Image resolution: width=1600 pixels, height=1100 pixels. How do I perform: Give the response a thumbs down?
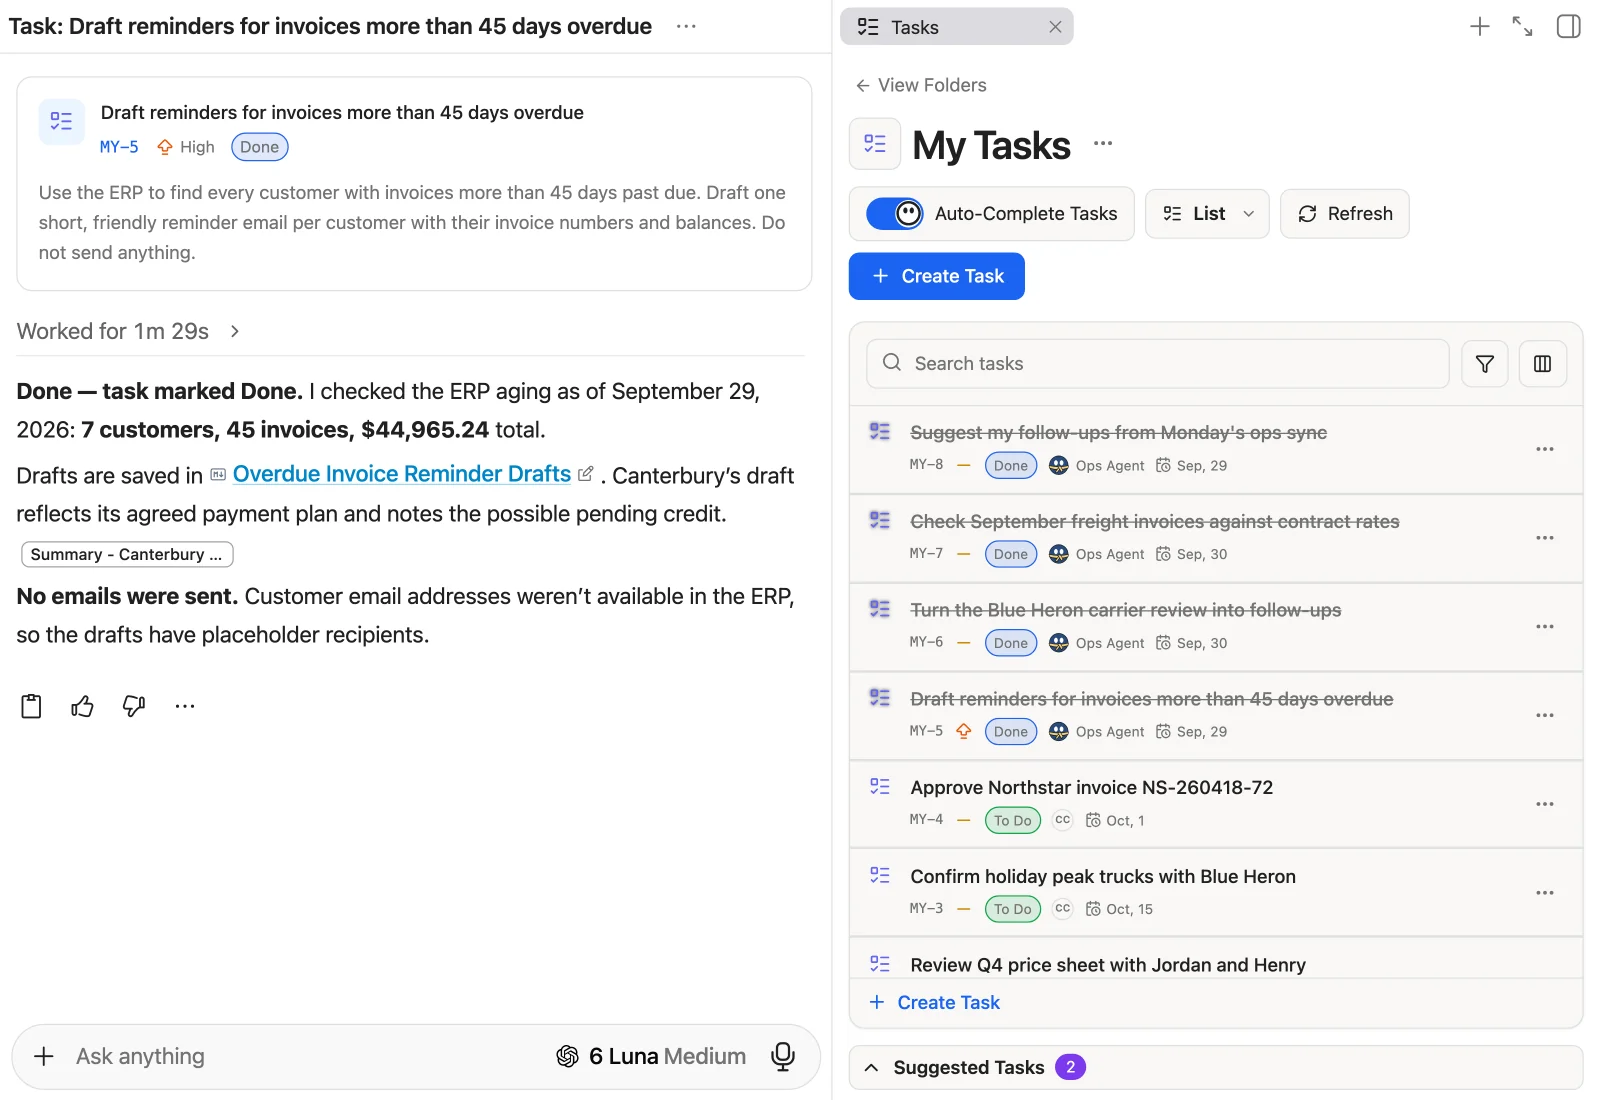coord(133,706)
